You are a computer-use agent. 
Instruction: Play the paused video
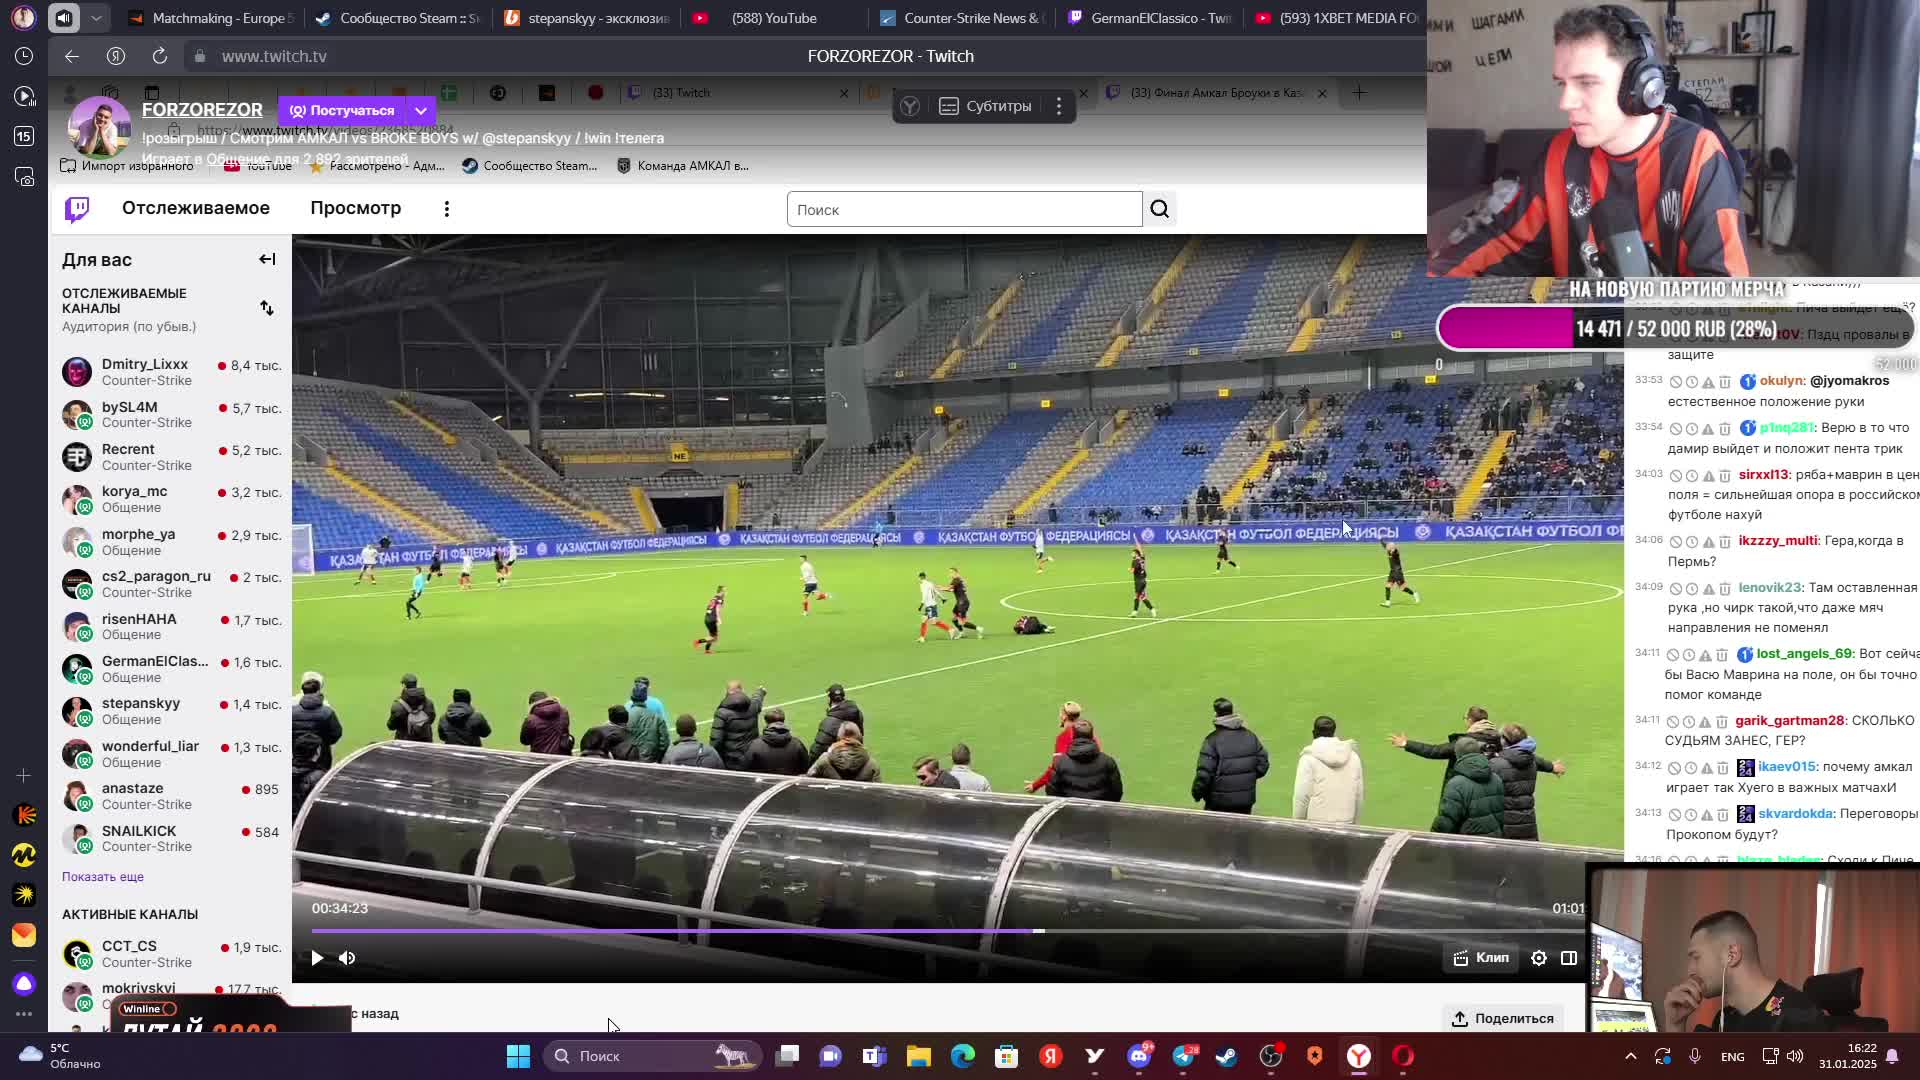[317, 958]
